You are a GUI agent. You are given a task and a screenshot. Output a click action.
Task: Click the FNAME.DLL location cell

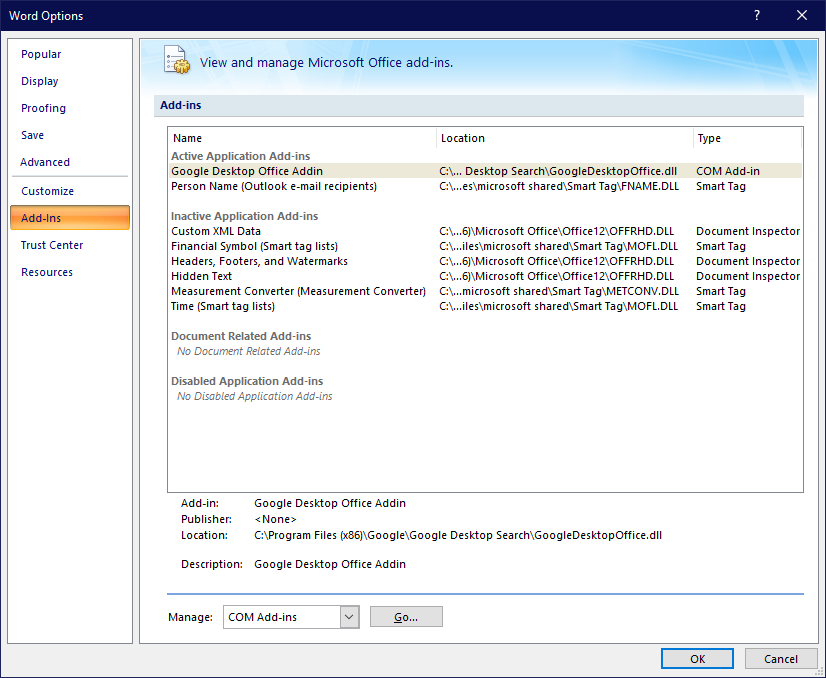point(559,186)
